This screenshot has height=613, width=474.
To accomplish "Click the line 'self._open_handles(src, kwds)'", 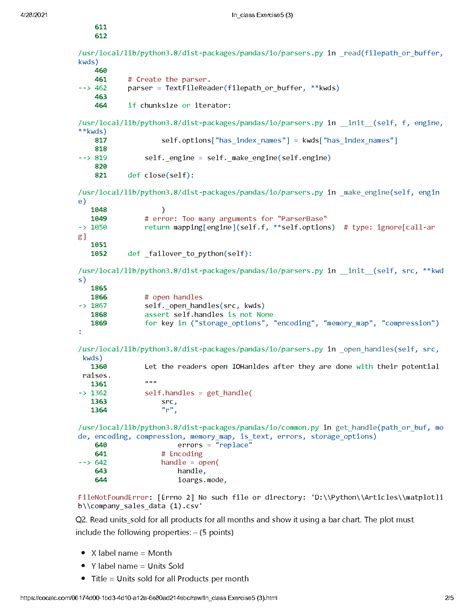I will click(x=205, y=305).
